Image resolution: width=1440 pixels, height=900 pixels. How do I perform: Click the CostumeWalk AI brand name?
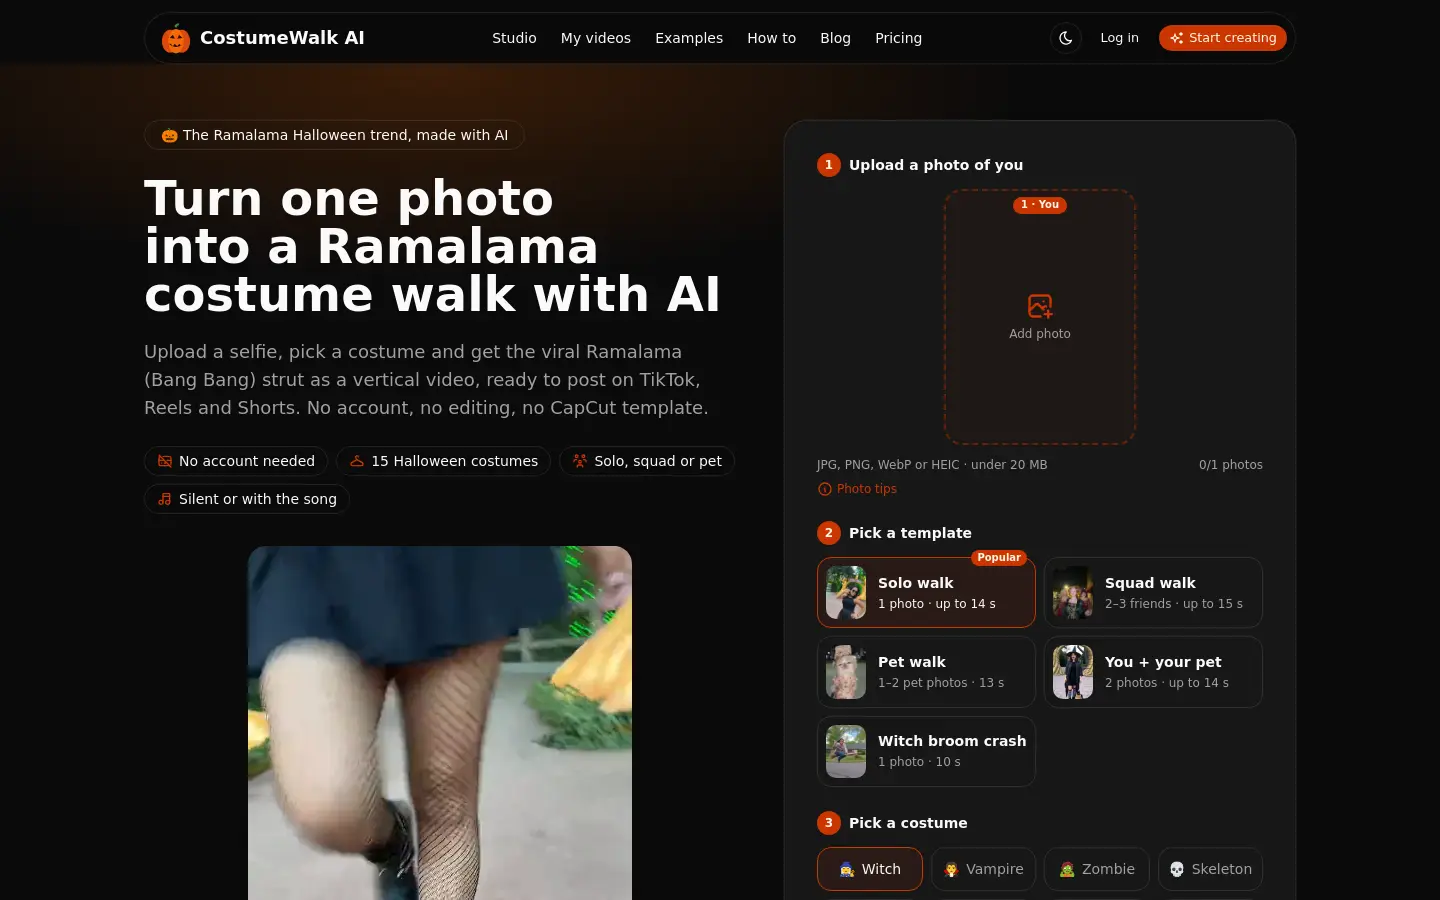pyautogui.click(x=282, y=38)
